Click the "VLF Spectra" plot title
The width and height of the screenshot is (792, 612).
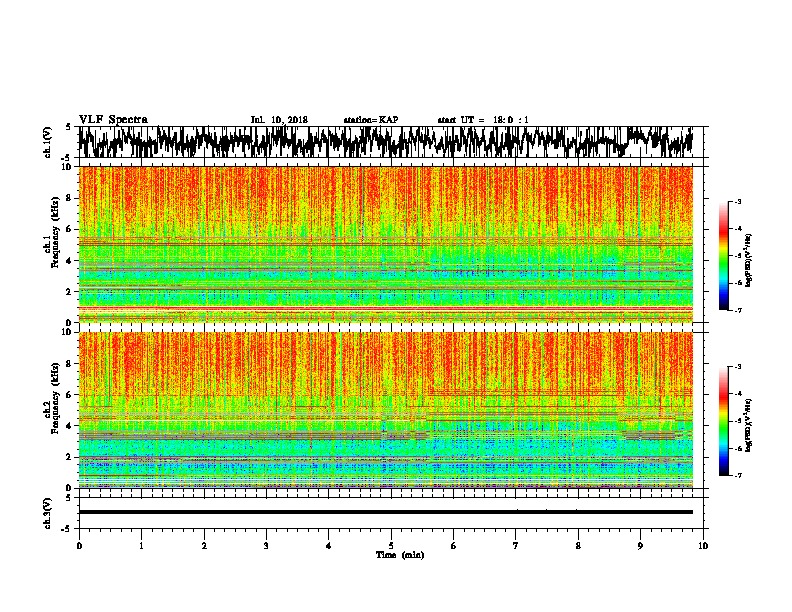coord(113,120)
